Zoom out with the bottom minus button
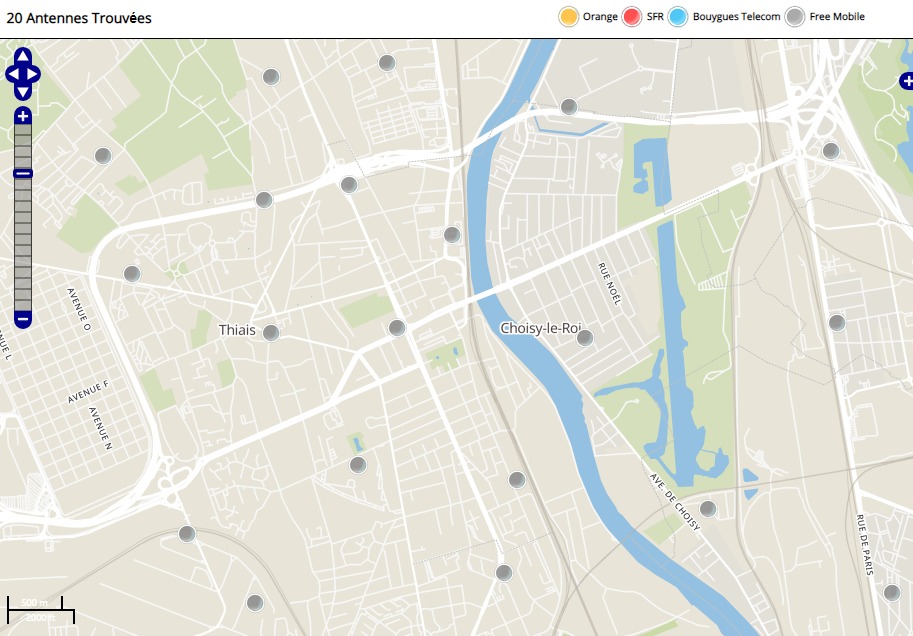Image resolution: width=913 pixels, height=636 pixels. tap(23, 320)
